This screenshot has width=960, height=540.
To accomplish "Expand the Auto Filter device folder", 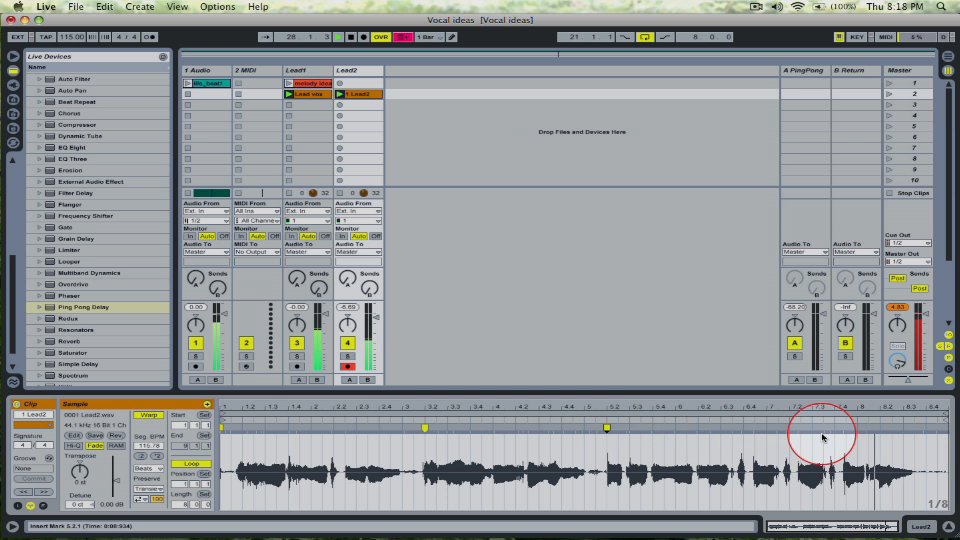I will tap(39, 79).
